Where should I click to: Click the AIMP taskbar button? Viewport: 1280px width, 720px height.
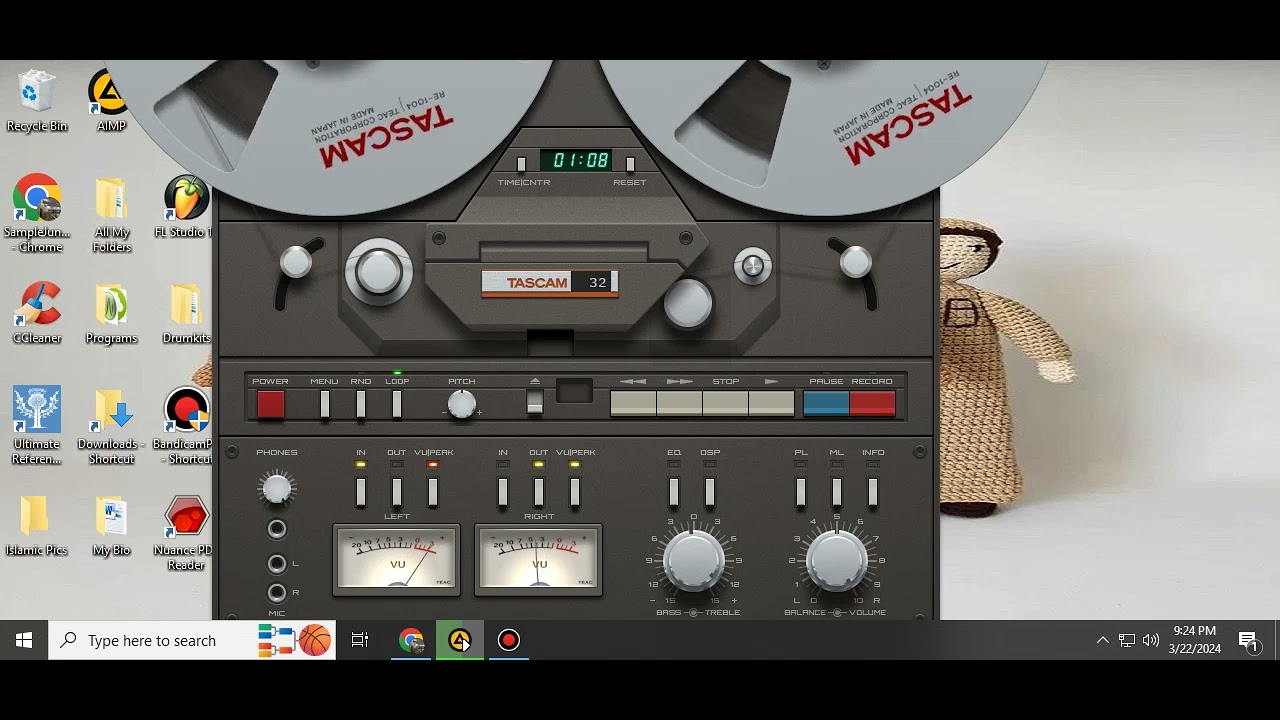pos(460,640)
